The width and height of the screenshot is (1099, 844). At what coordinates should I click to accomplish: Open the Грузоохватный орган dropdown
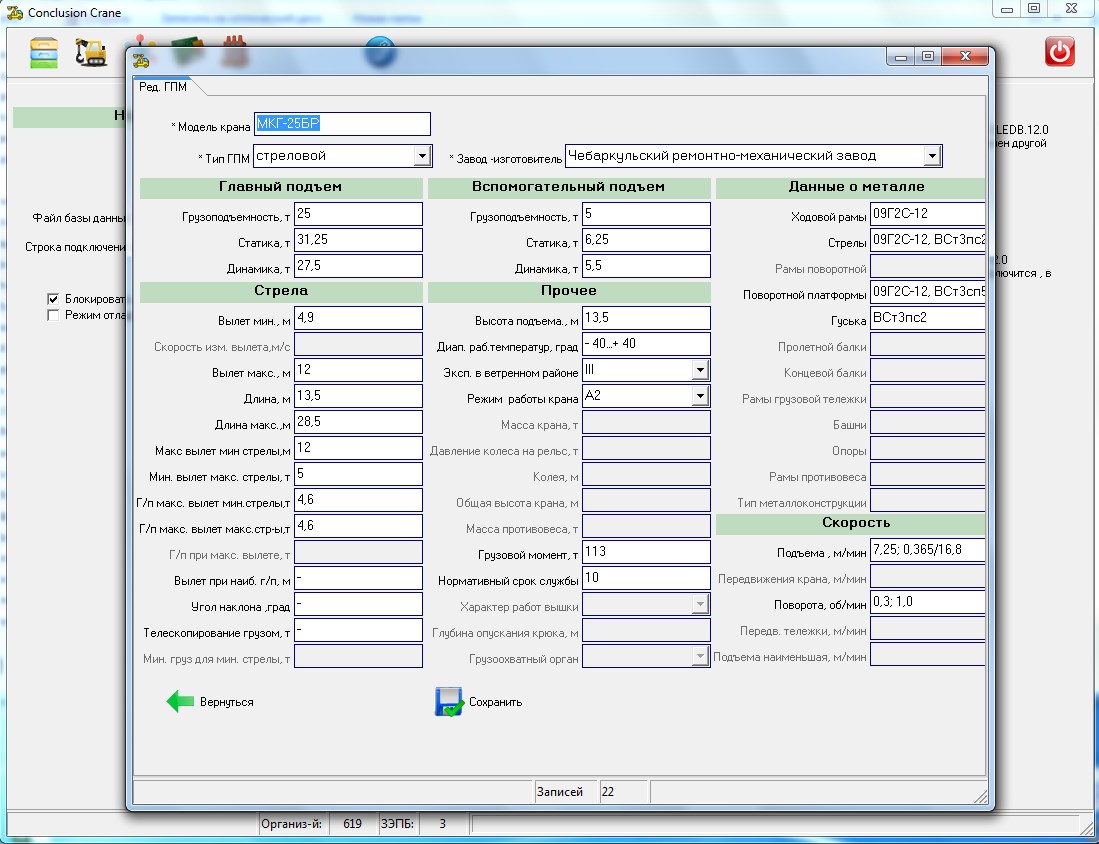[699, 655]
